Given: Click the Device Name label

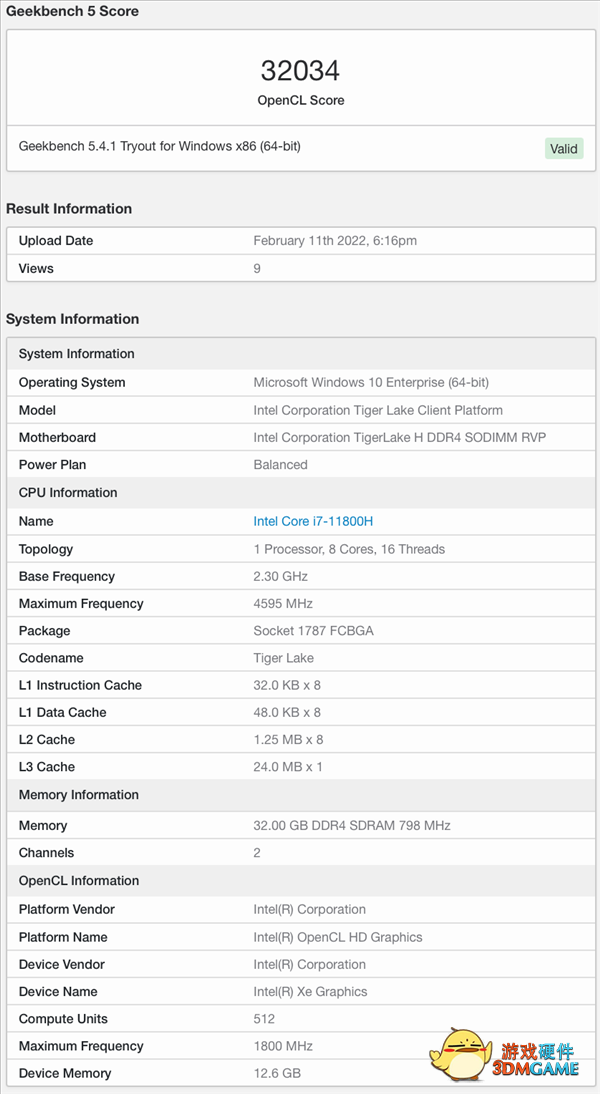Looking at the screenshot, I should click(58, 991).
